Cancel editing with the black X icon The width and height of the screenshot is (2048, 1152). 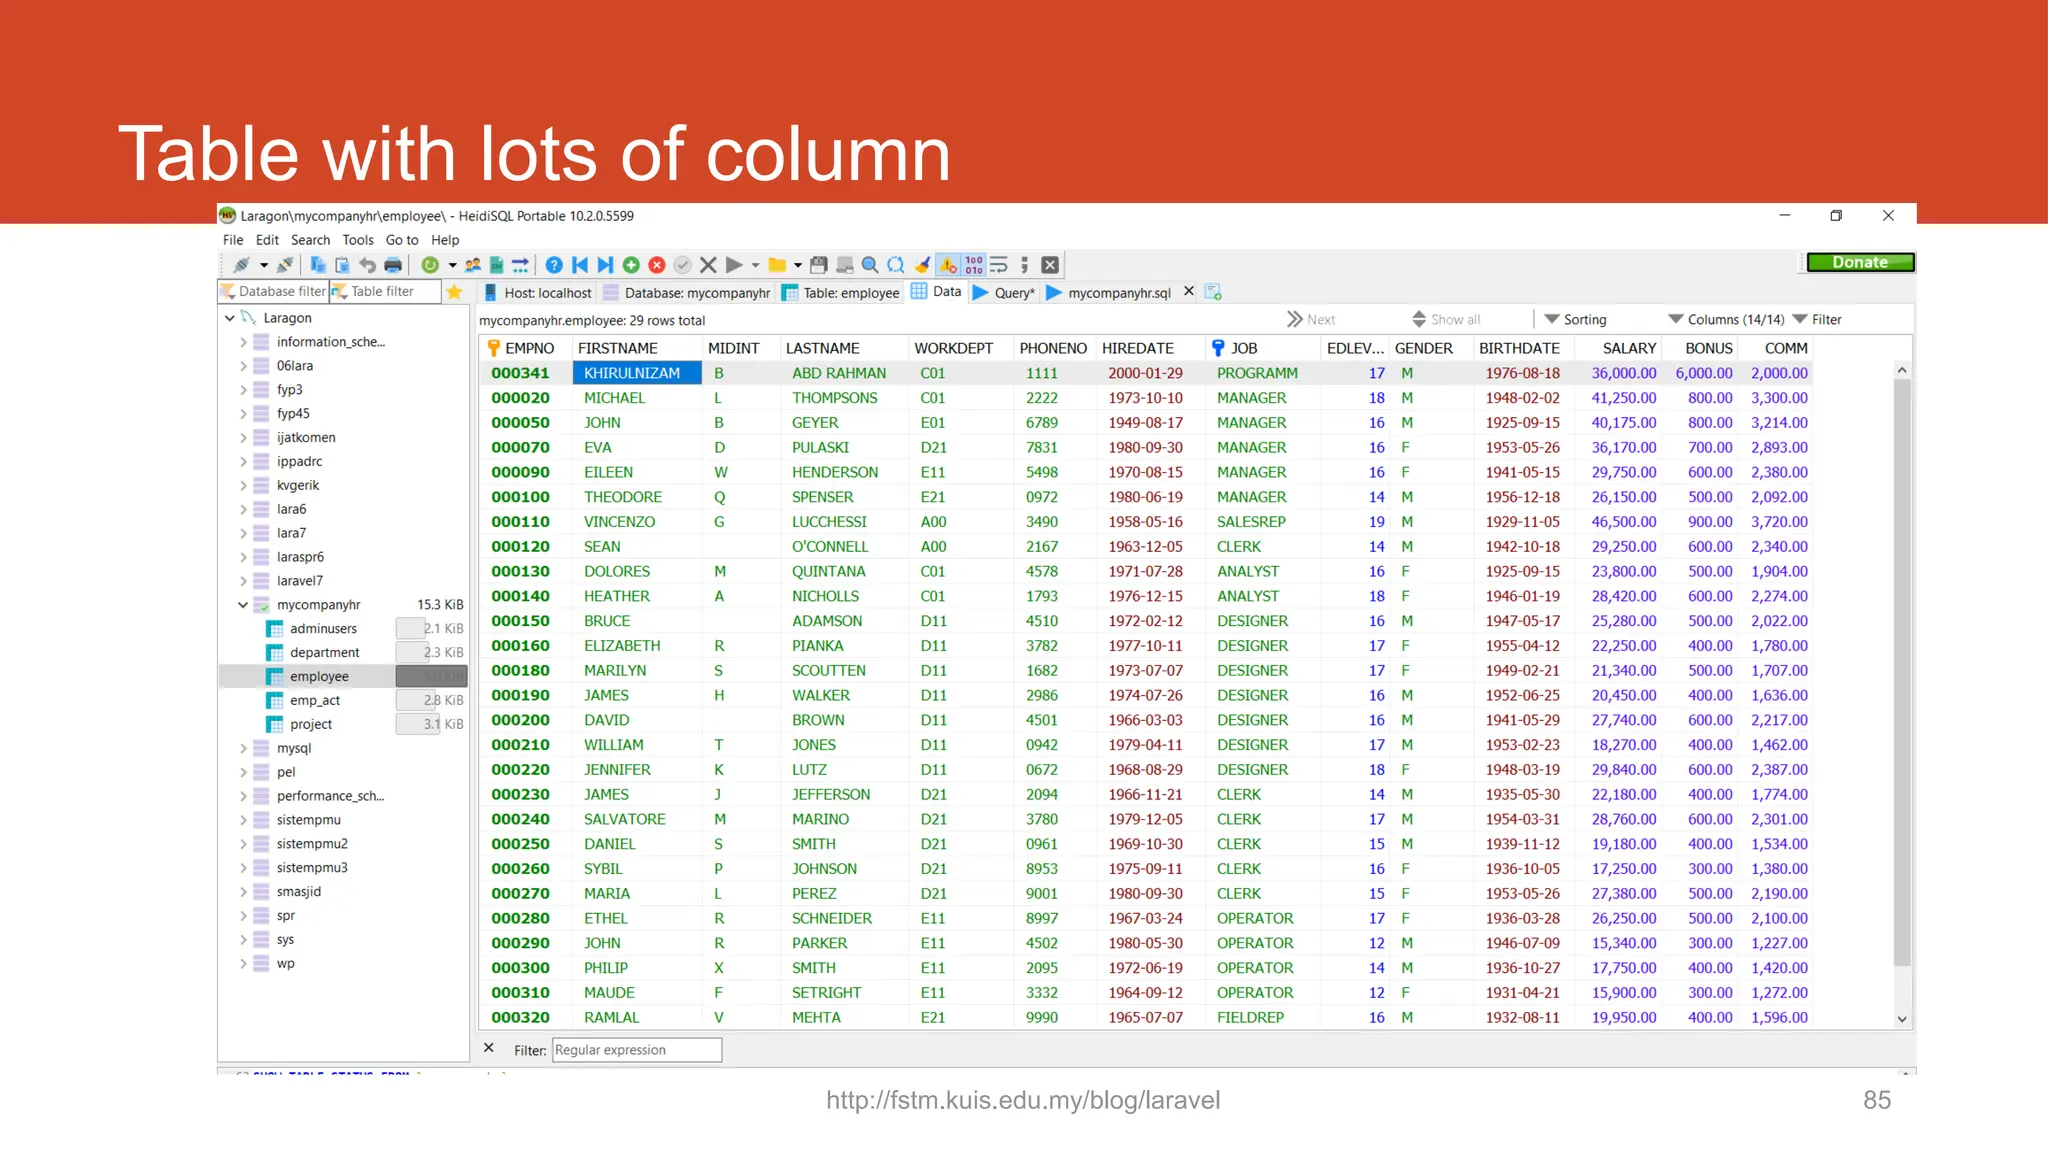pos(708,265)
